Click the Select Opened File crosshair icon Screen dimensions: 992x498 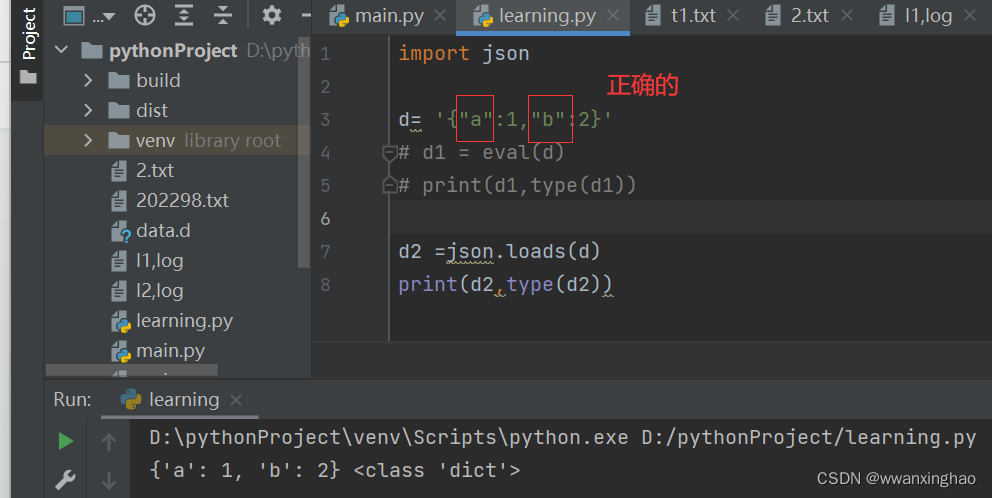tap(145, 15)
